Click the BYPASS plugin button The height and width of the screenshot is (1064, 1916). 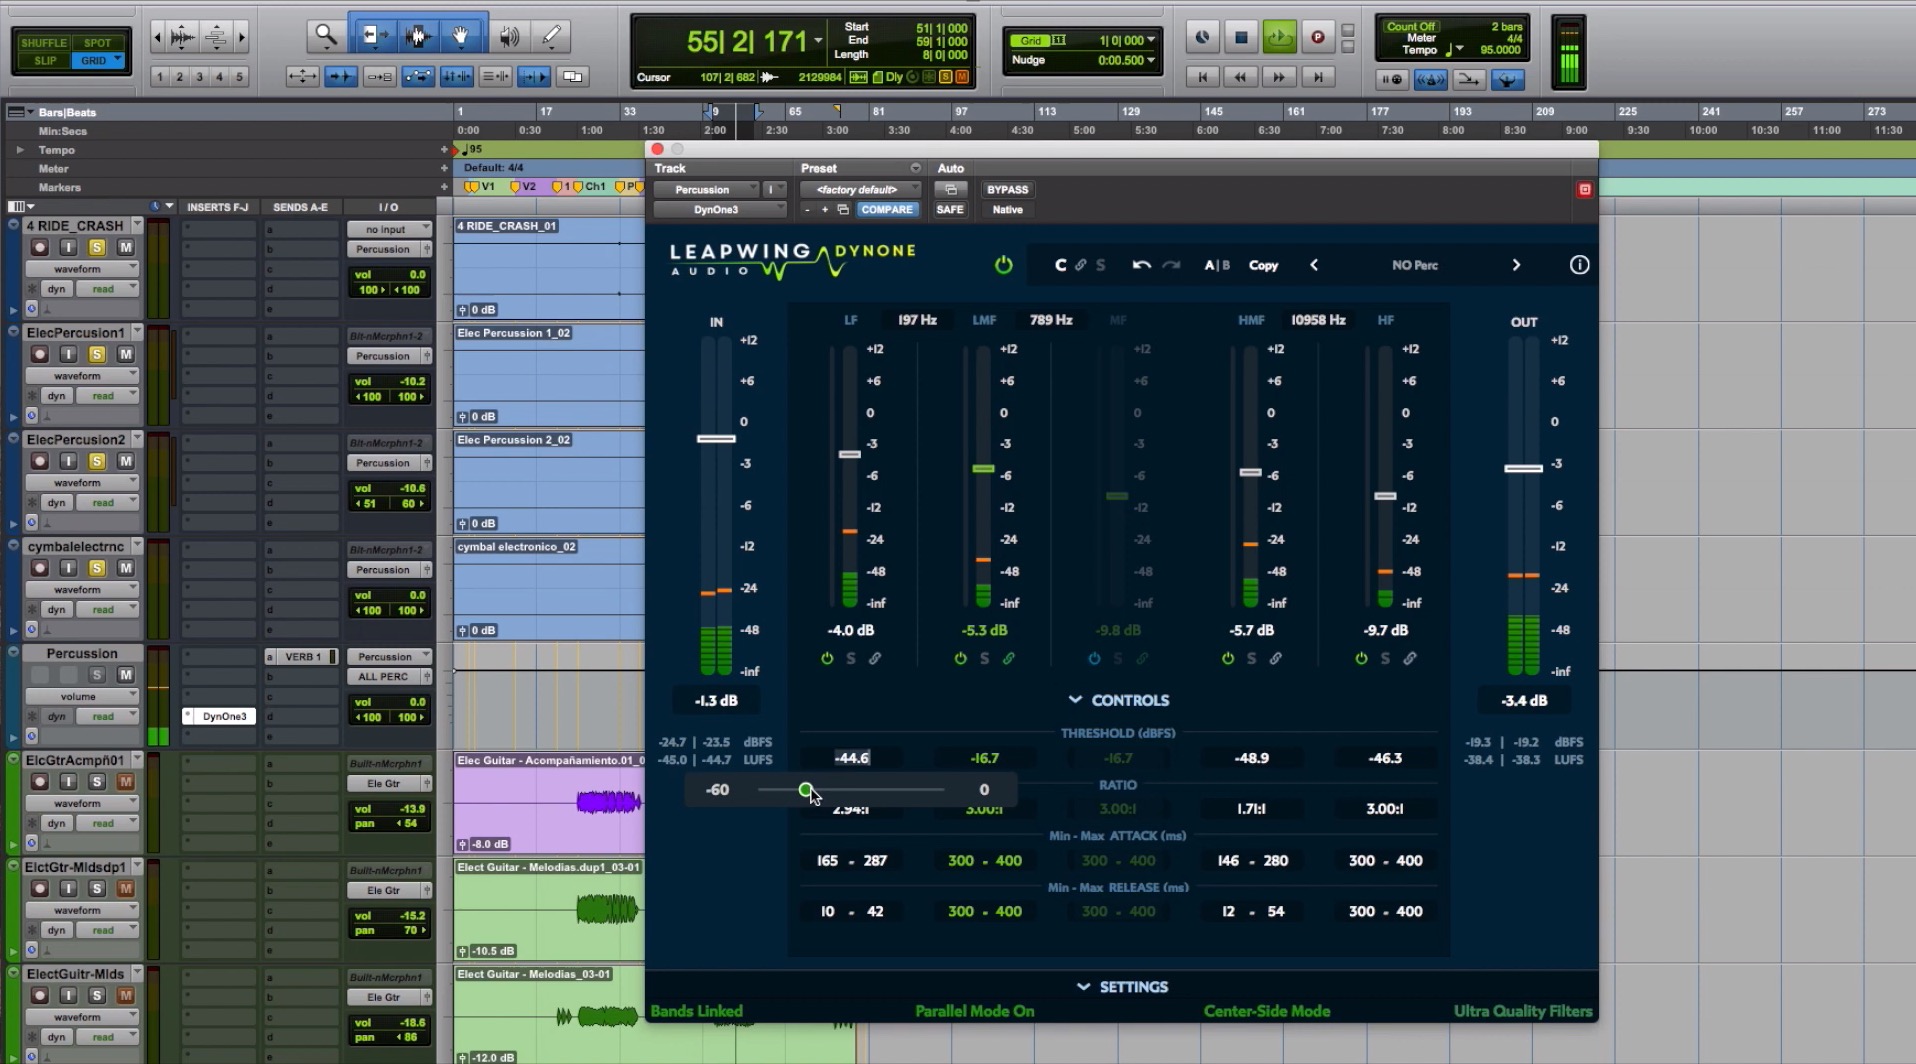pos(1007,189)
